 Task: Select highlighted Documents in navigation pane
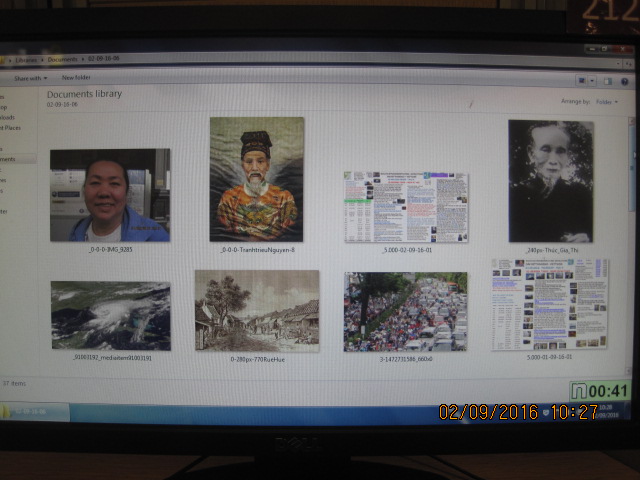tap(16, 159)
